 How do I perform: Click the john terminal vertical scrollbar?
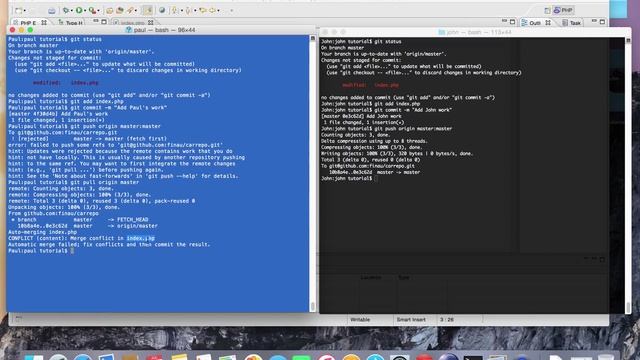coord(628,176)
